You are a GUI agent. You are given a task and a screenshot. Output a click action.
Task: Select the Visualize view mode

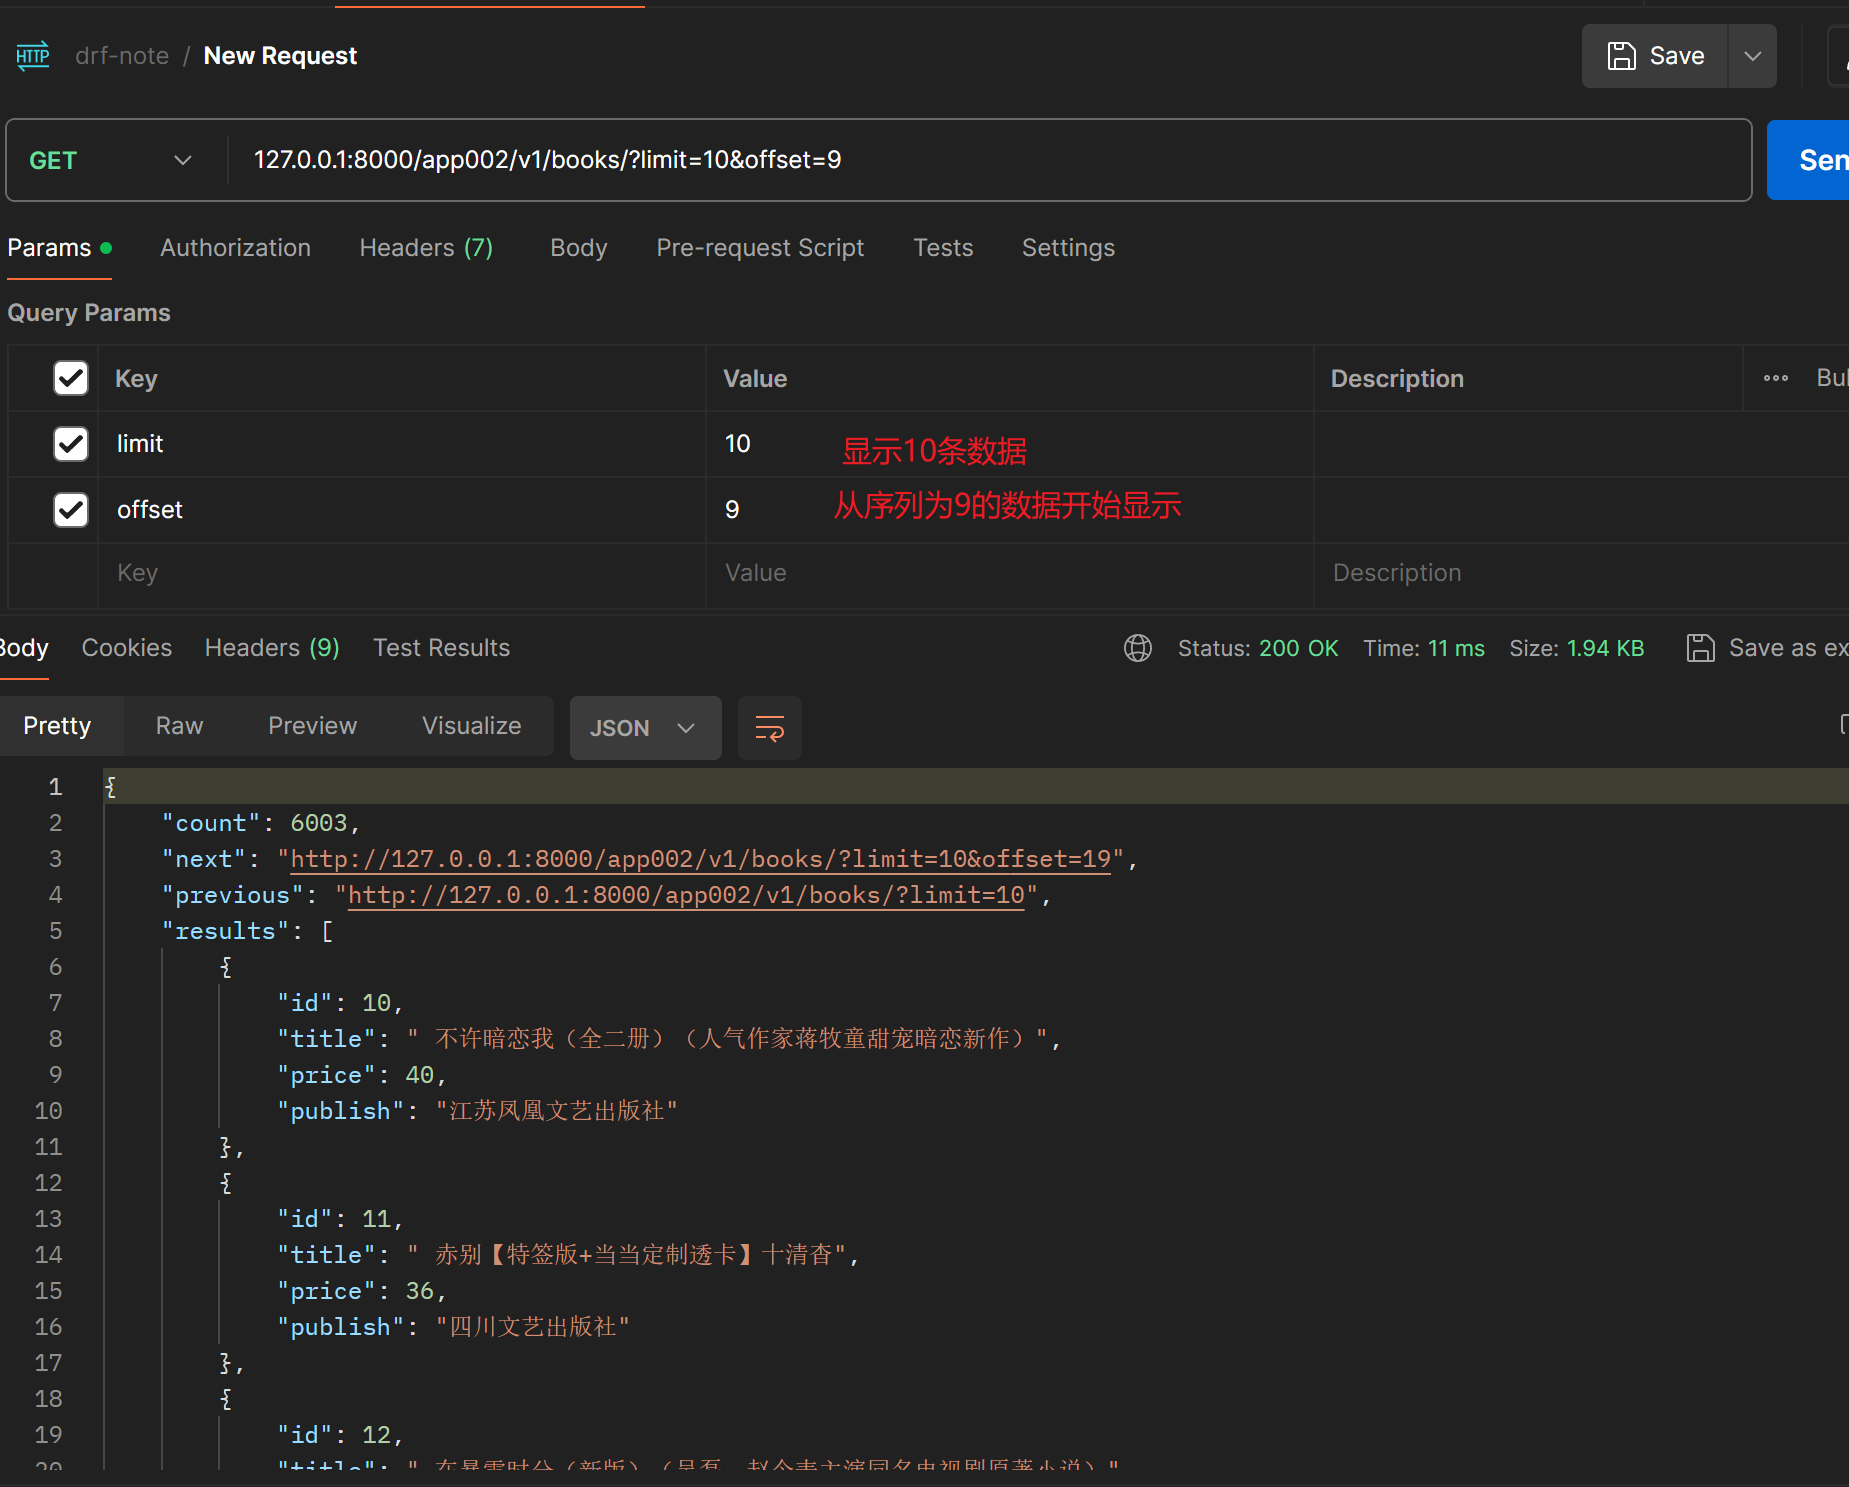click(x=472, y=726)
